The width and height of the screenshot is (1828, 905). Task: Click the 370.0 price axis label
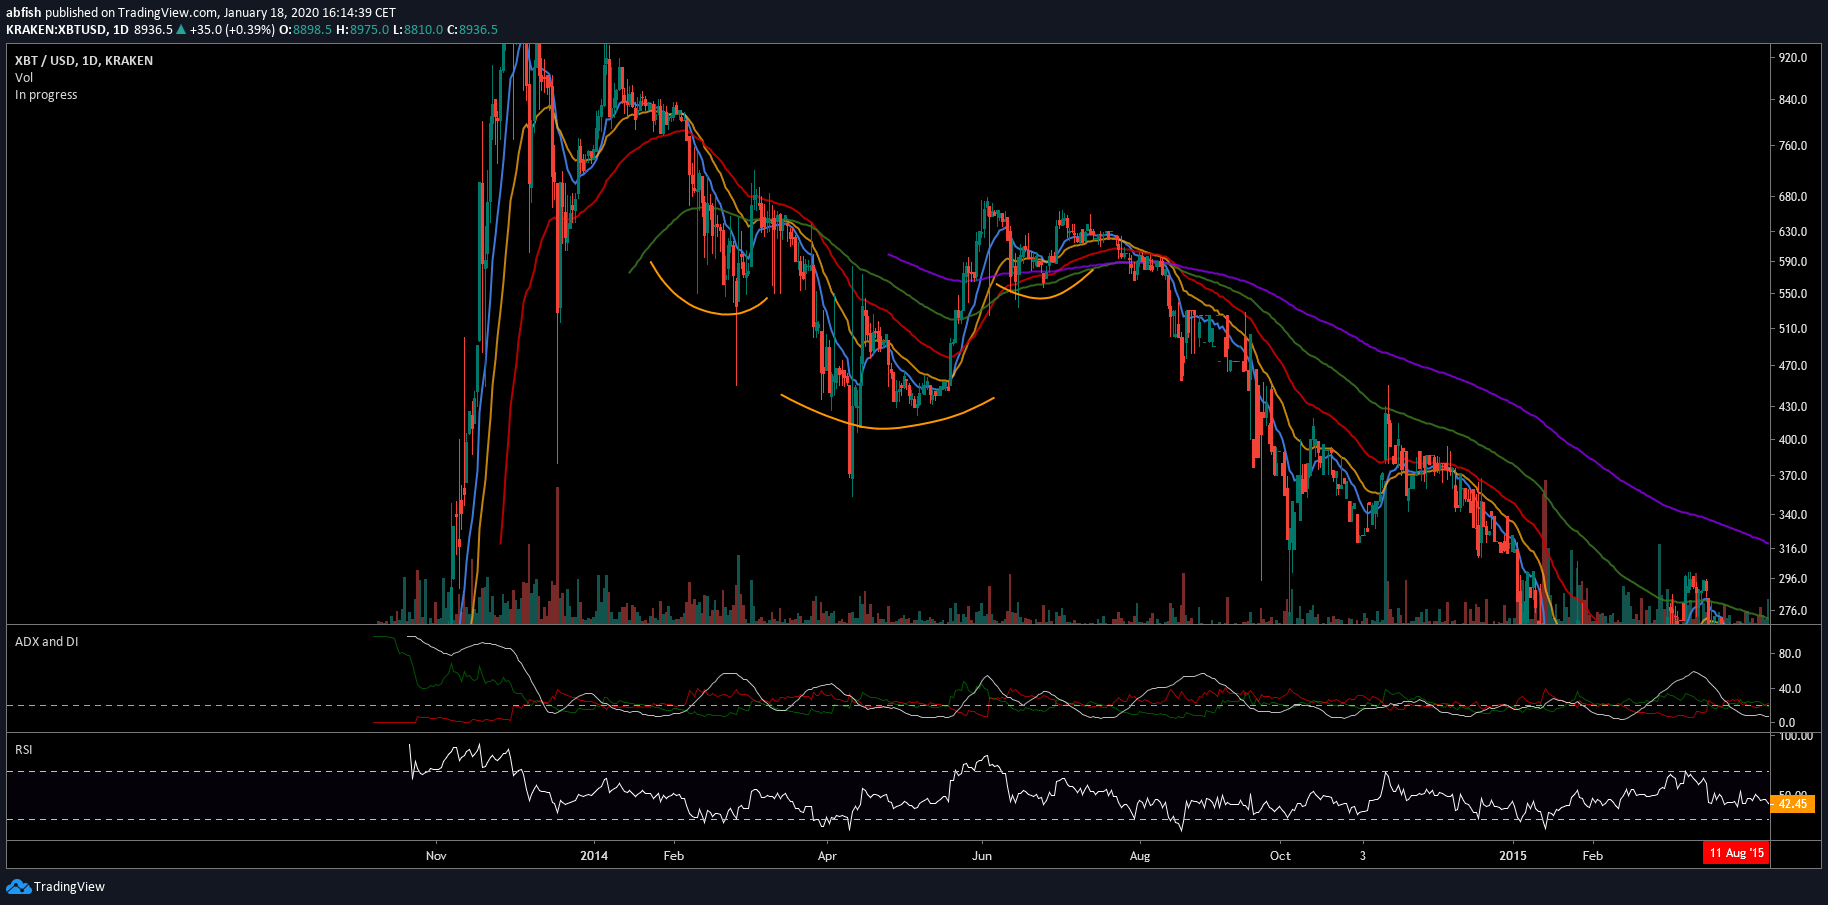coord(1793,476)
